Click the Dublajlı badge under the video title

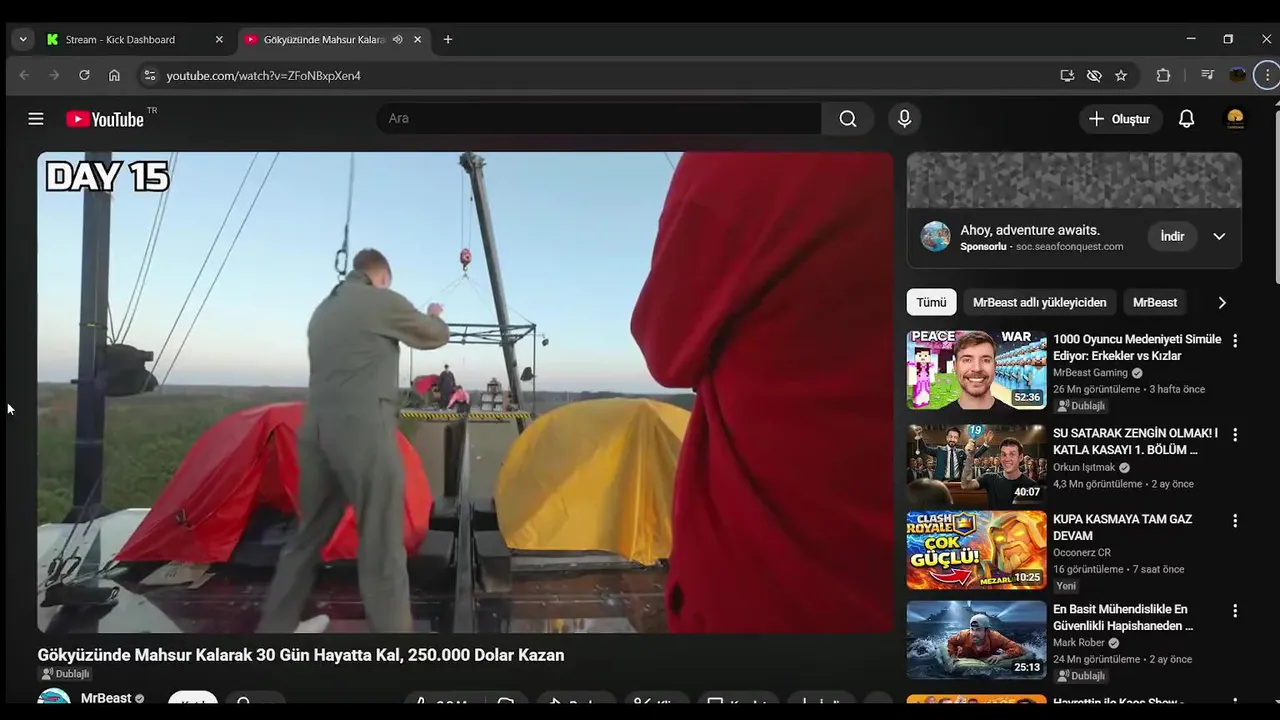tap(65, 674)
